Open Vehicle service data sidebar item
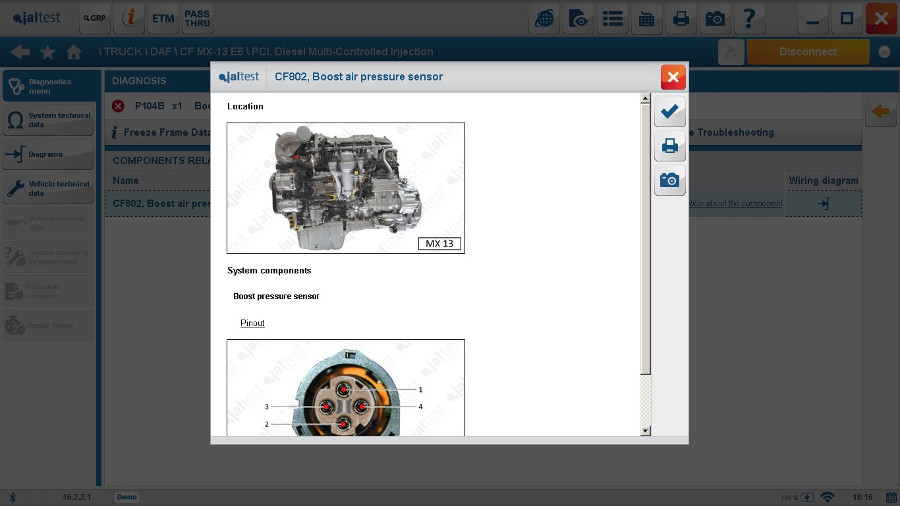 pyautogui.click(x=49, y=223)
